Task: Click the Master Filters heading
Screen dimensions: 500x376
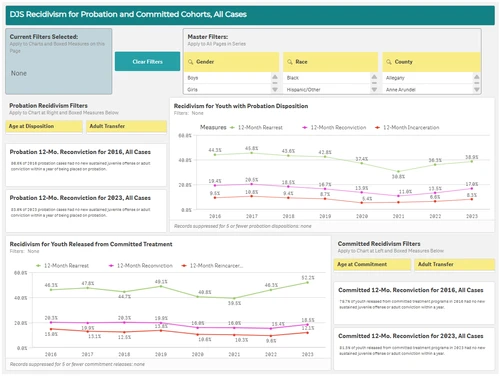Action: point(208,37)
